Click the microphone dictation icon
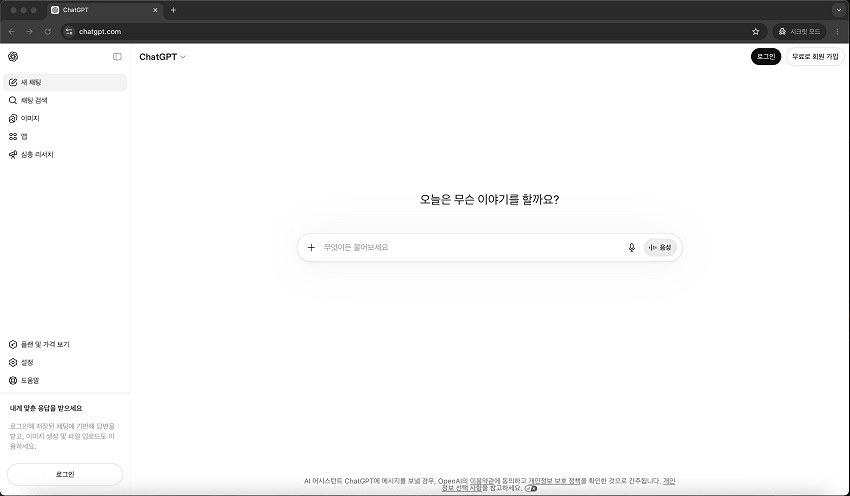 (632, 247)
